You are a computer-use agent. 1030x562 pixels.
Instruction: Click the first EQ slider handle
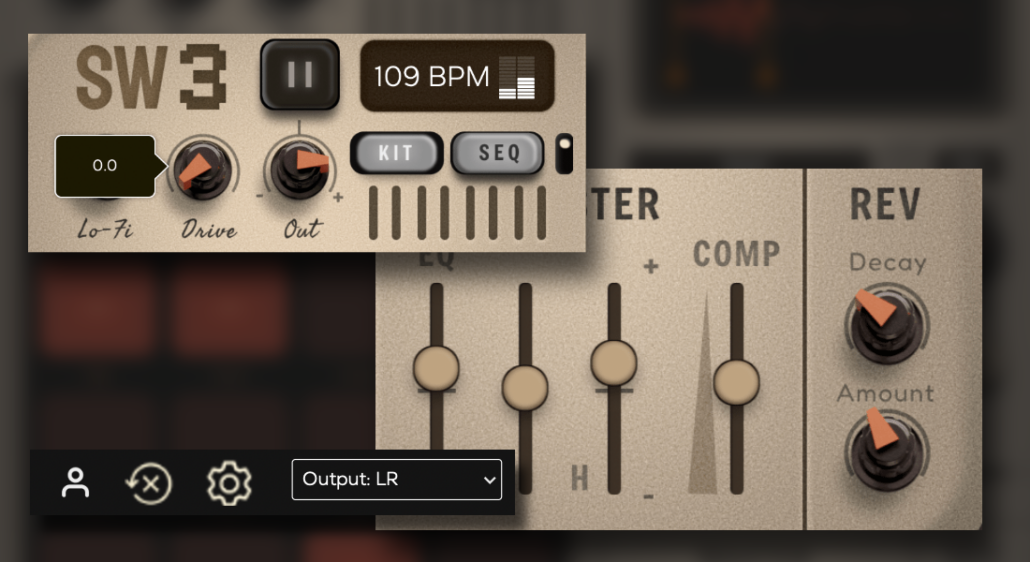436,367
